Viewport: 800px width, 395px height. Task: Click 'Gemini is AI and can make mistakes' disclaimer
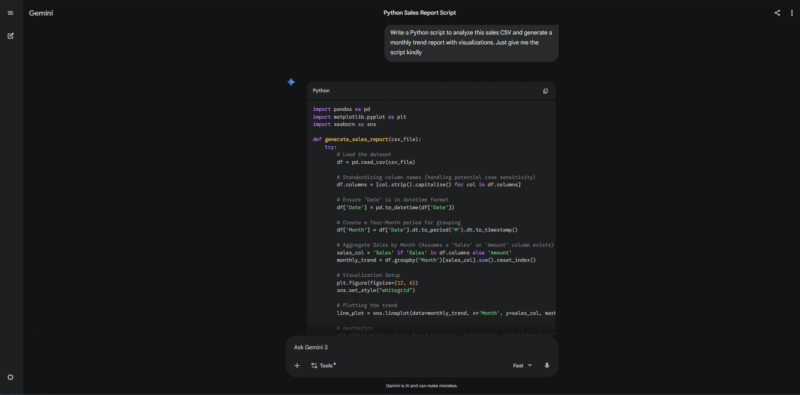tap(421, 386)
